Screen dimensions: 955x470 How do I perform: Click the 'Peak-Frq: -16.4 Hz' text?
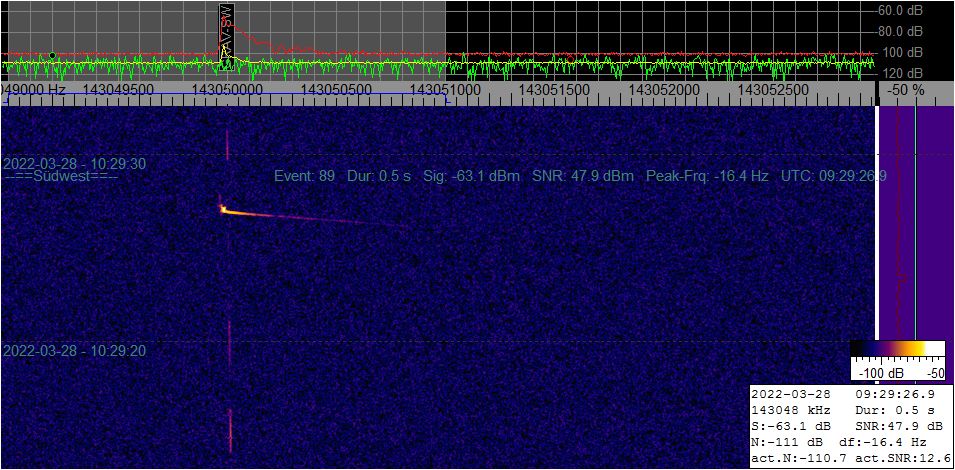pos(707,177)
